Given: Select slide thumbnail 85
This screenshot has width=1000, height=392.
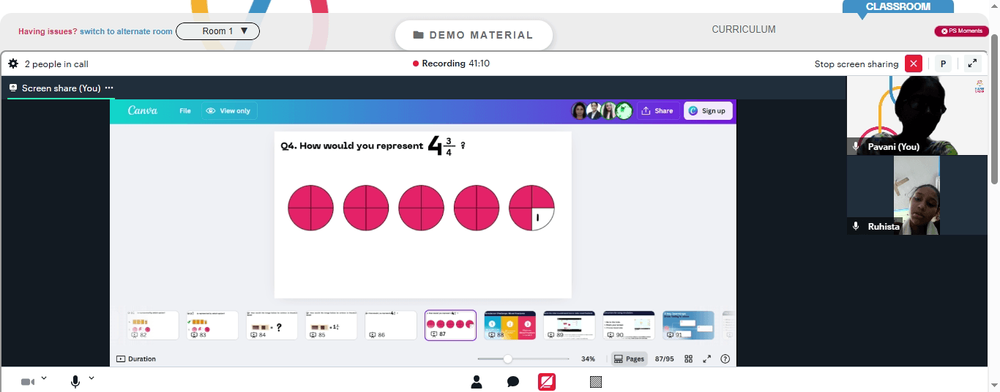Looking at the screenshot, I should click(x=331, y=325).
